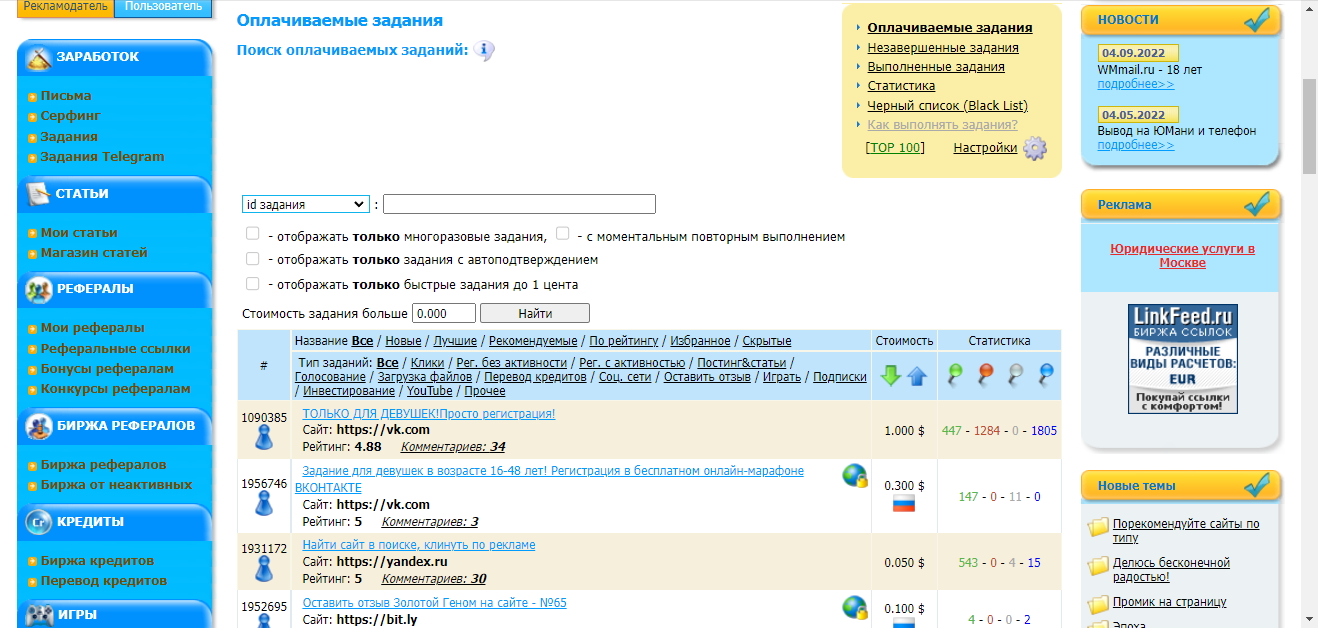Click the БИРЖА РЕФЕРАЛОВ section icon

[39, 426]
